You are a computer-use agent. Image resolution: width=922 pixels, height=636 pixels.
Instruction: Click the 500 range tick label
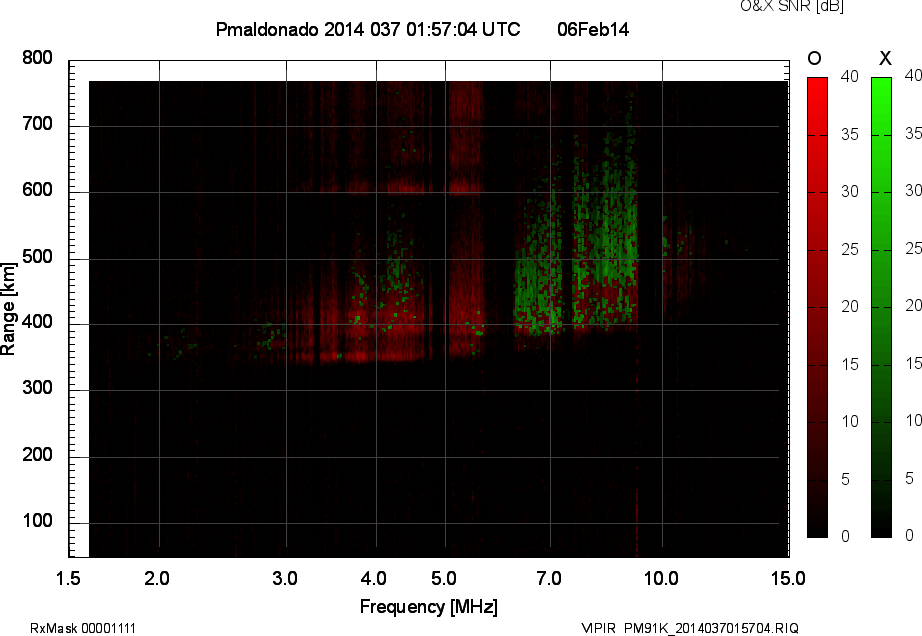[38, 257]
